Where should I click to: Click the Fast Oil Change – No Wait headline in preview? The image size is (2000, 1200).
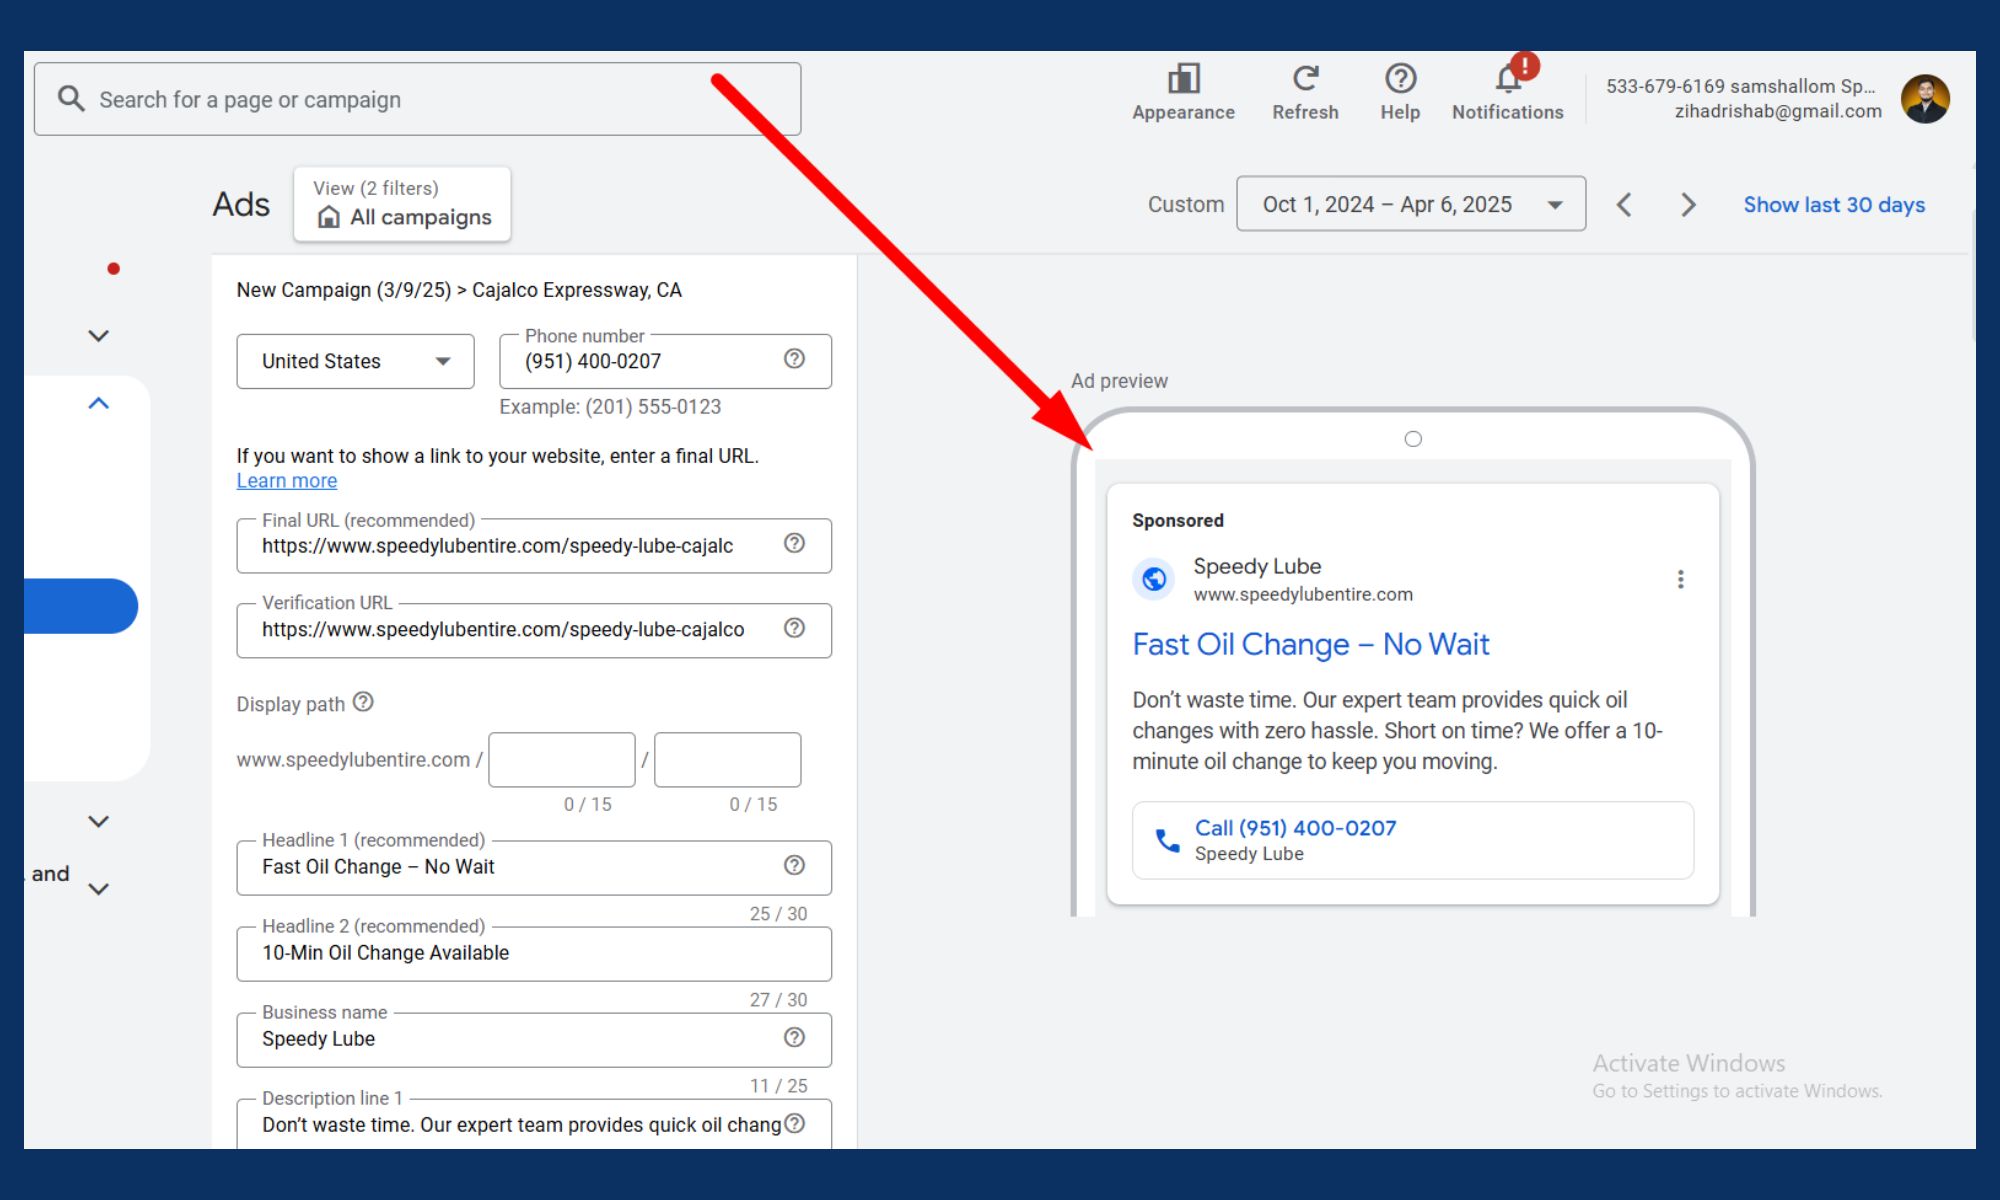(1310, 644)
